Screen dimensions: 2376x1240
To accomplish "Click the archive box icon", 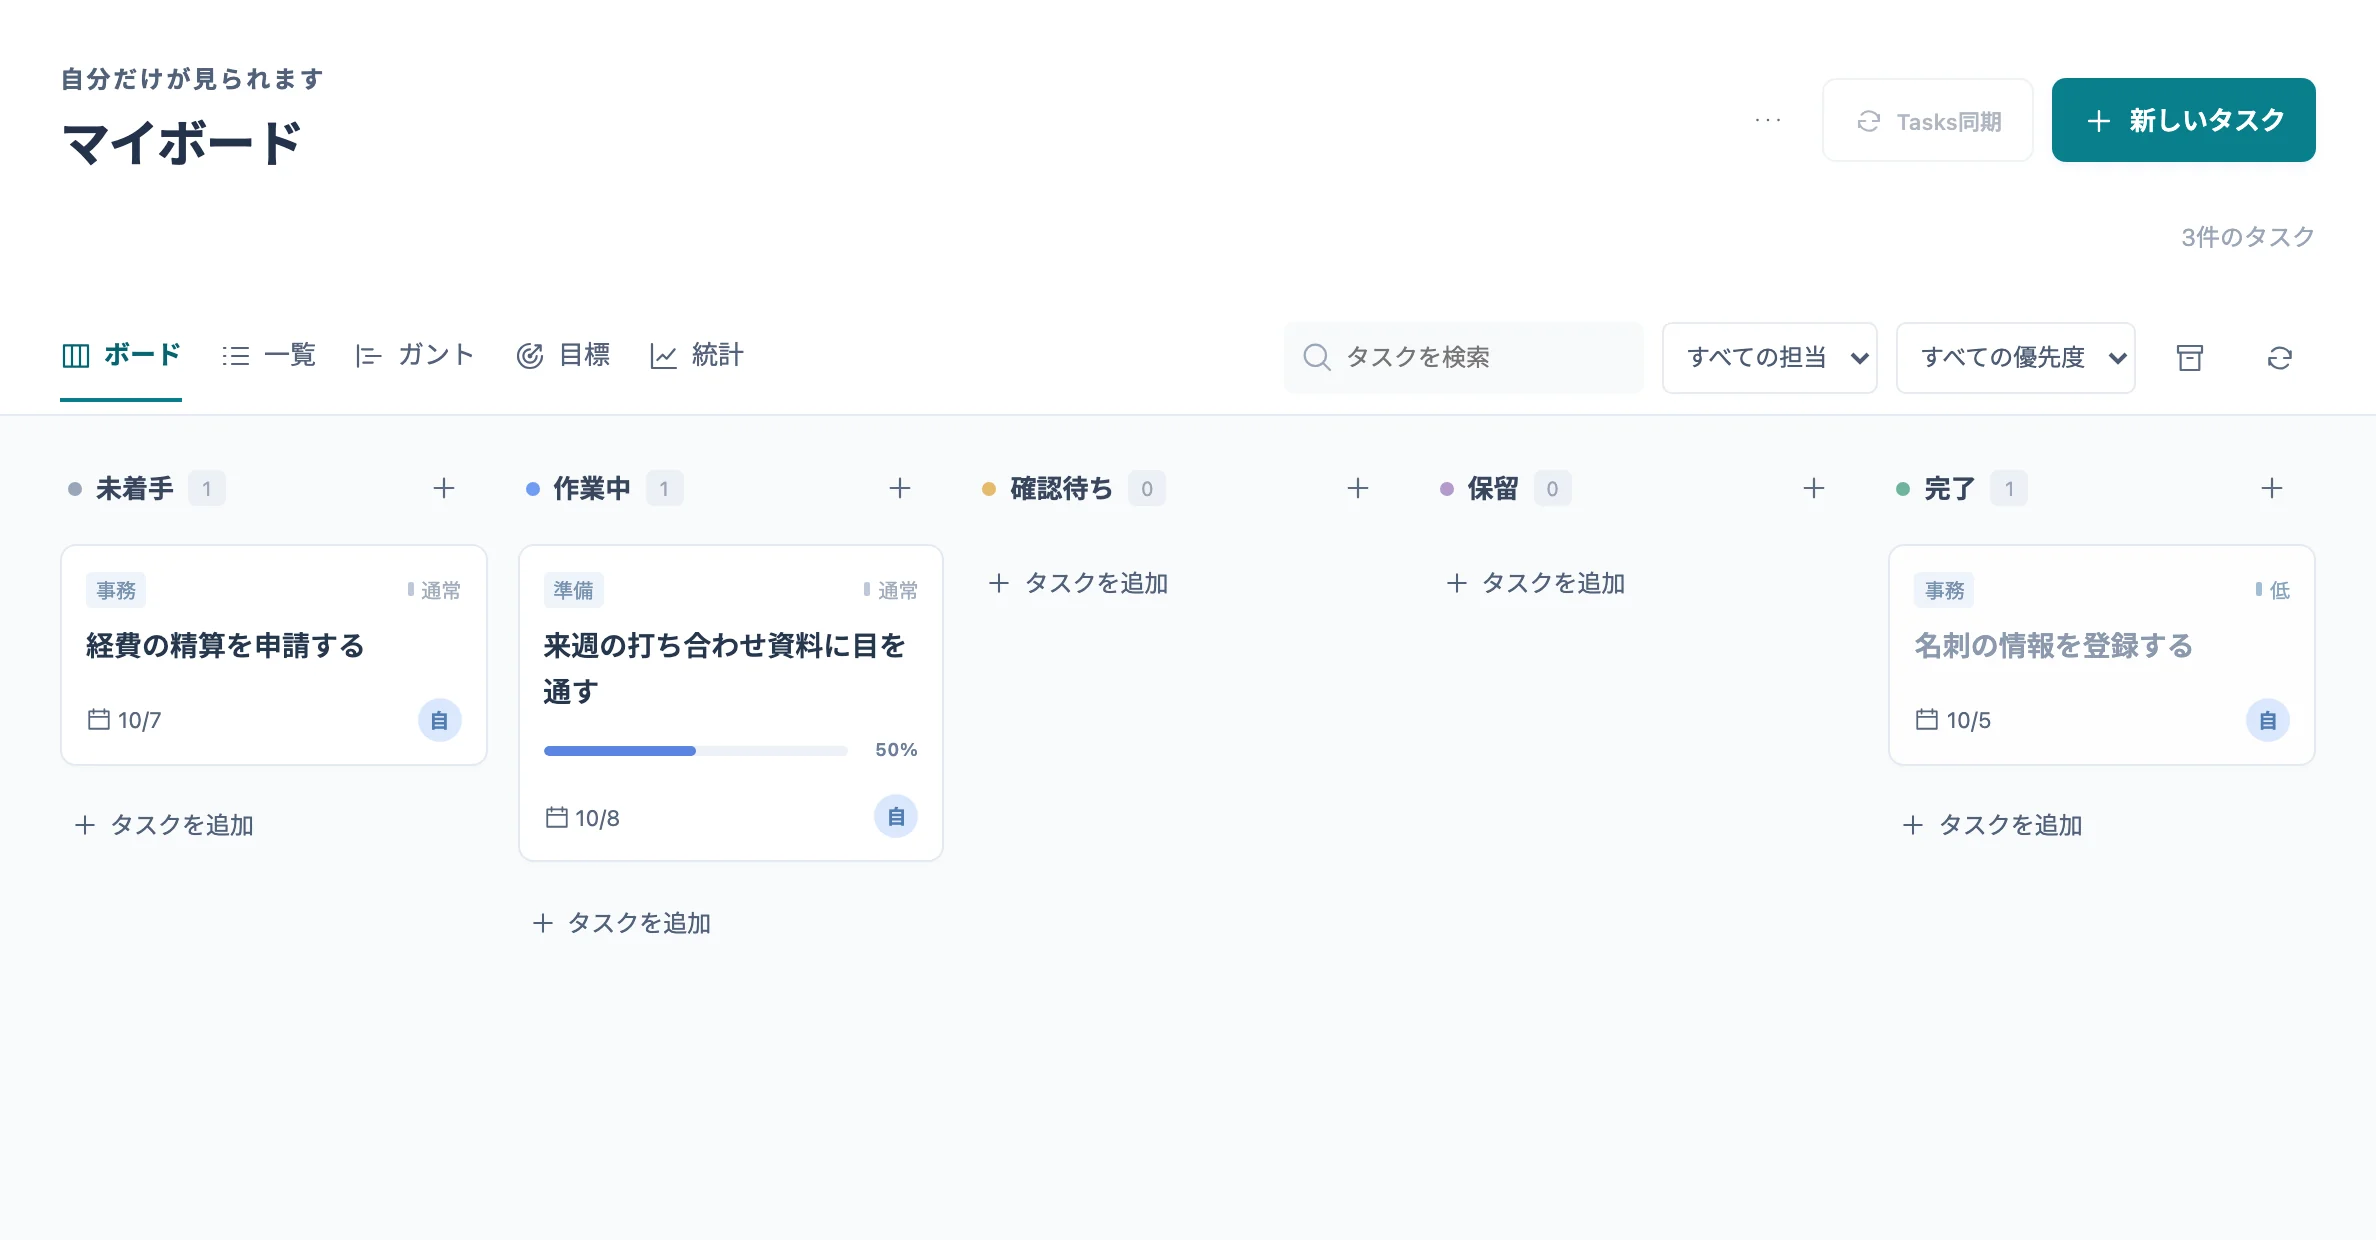I will 2190,358.
